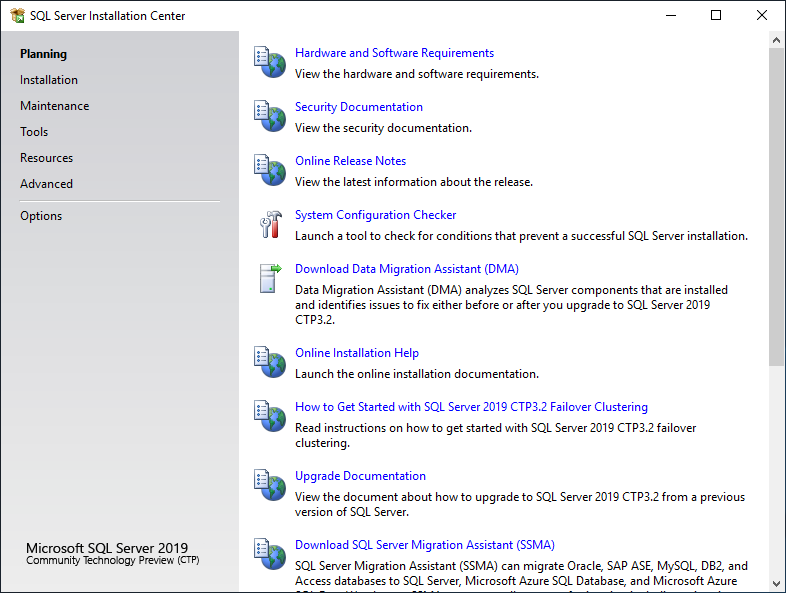Click 'View the latest information about the release.' text
786x593 pixels.
click(x=414, y=182)
